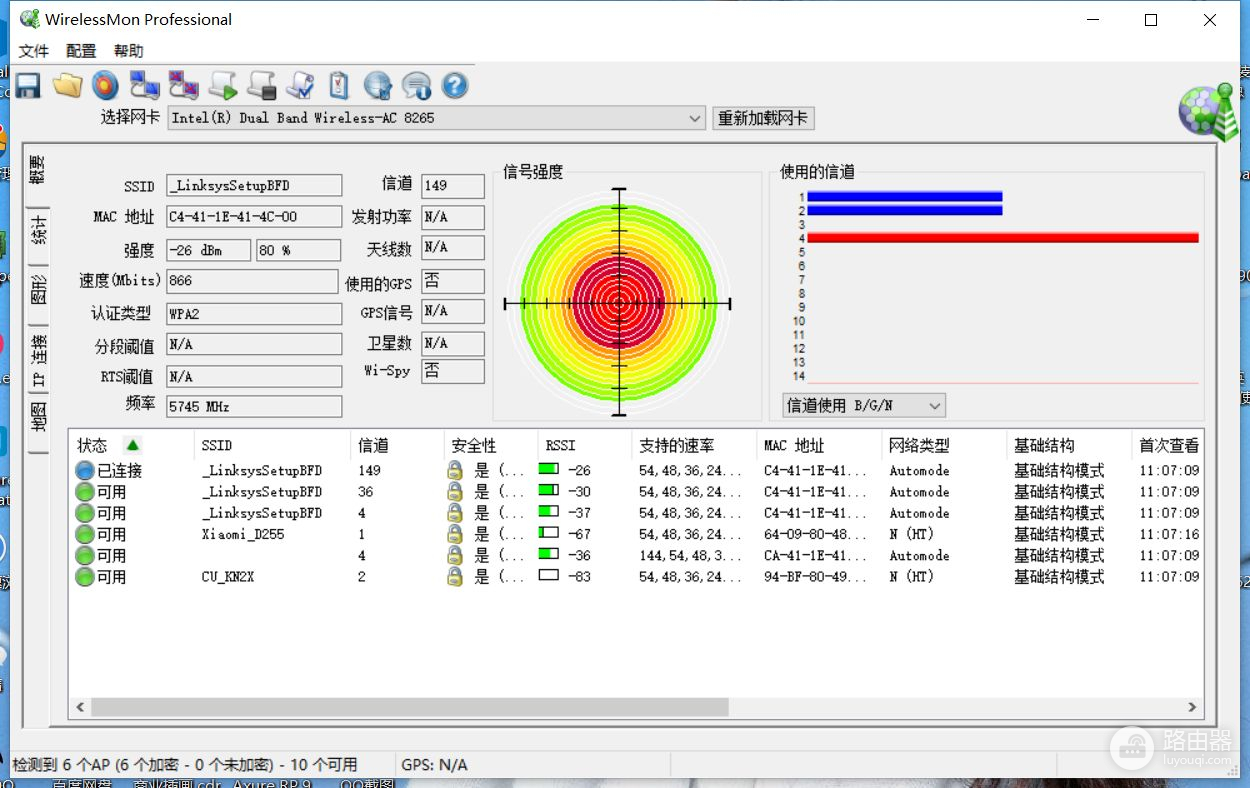Click the yellow folder open icon
The width and height of the screenshot is (1250, 788).
67,86
